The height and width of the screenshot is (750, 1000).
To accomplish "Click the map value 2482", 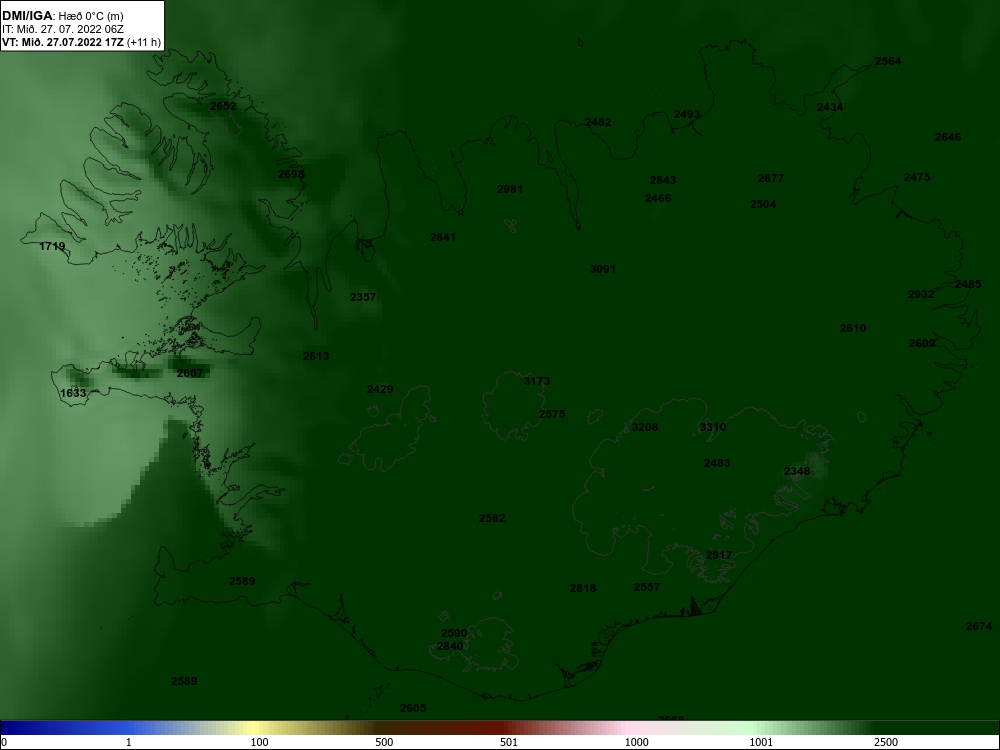I will click(598, 122).
